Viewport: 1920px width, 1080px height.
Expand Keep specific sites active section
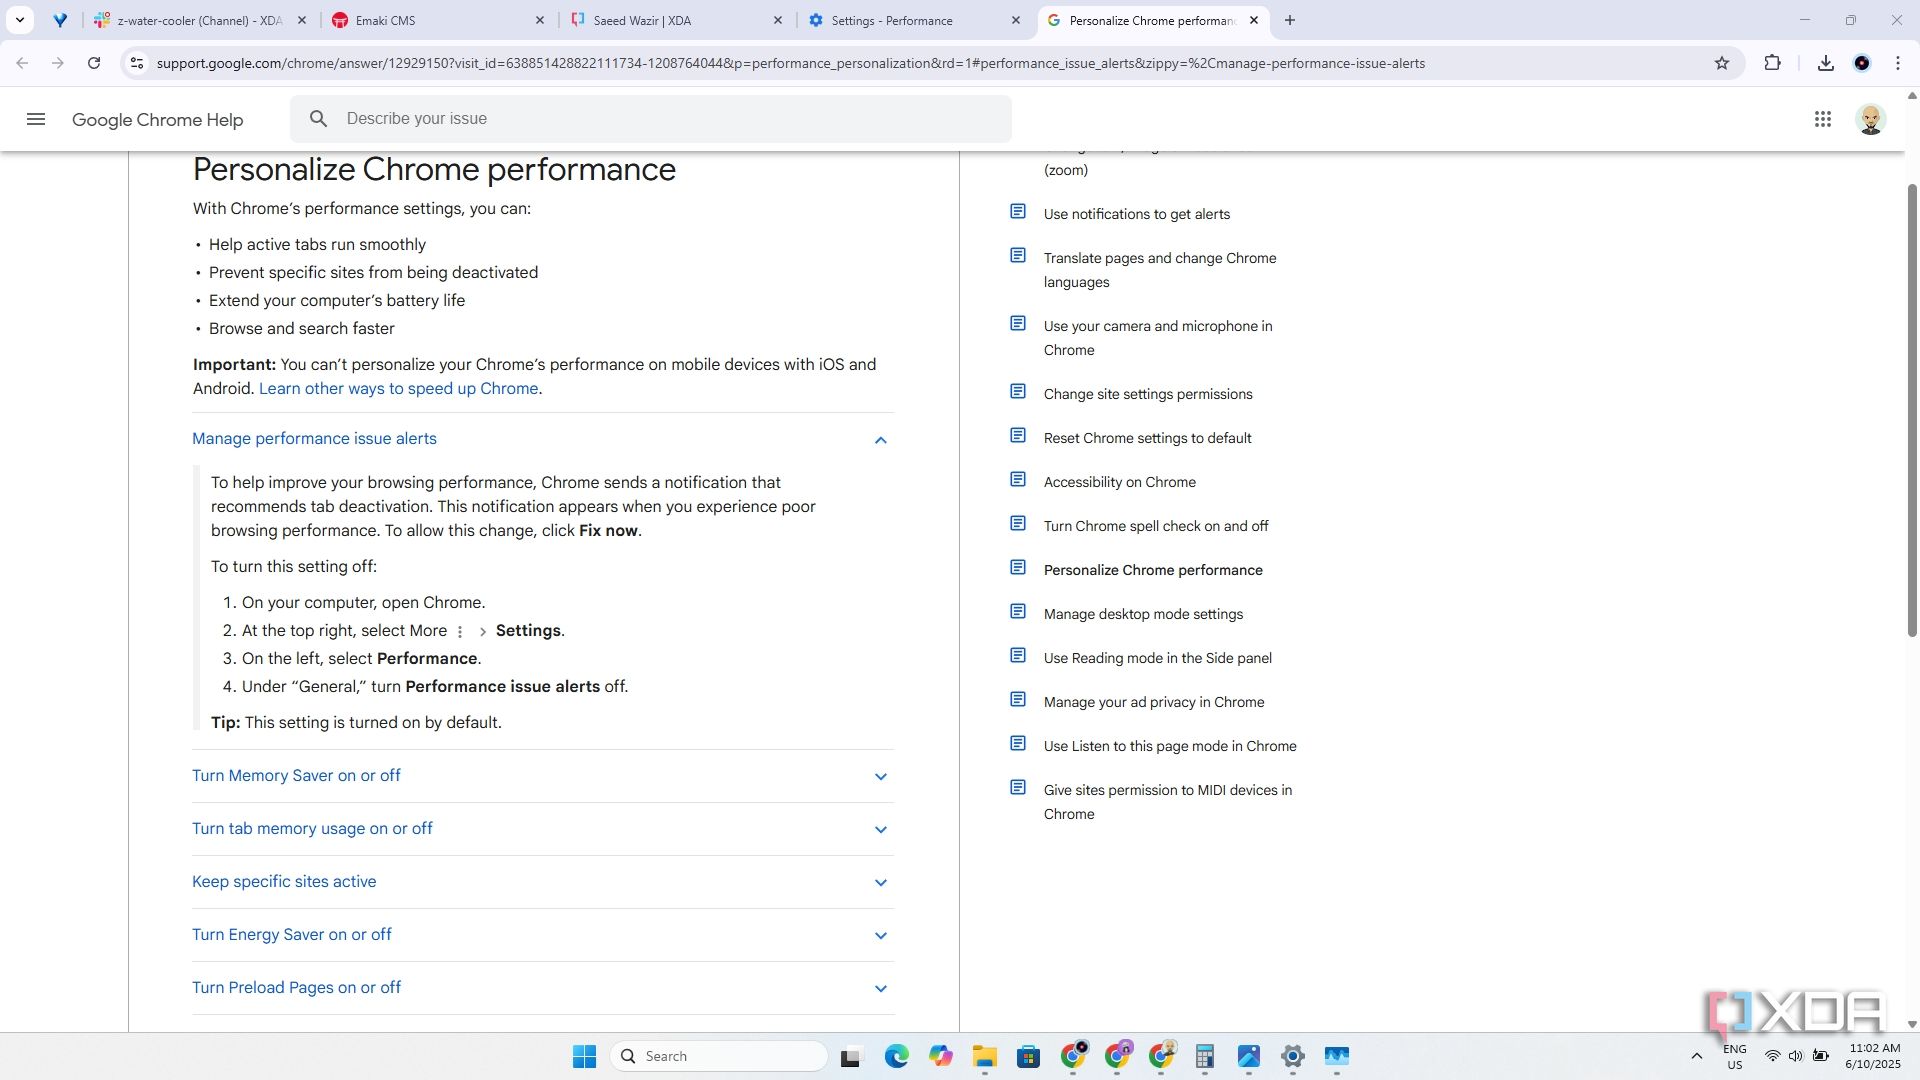[880, 883]
